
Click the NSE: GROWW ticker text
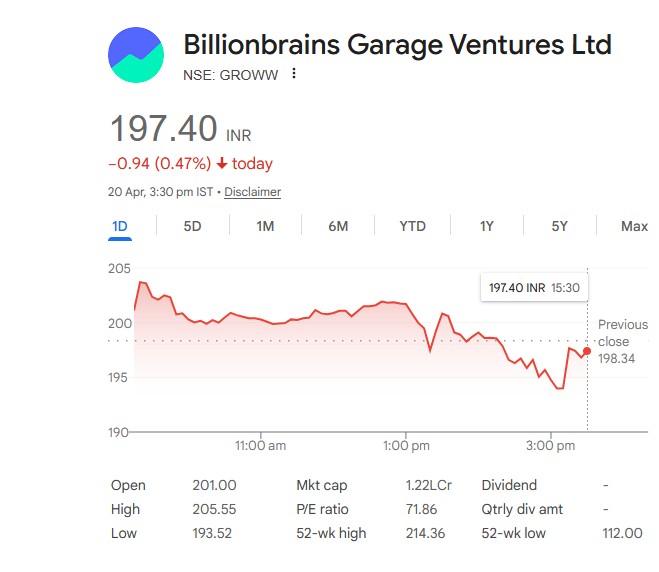(x=228, y=73)
